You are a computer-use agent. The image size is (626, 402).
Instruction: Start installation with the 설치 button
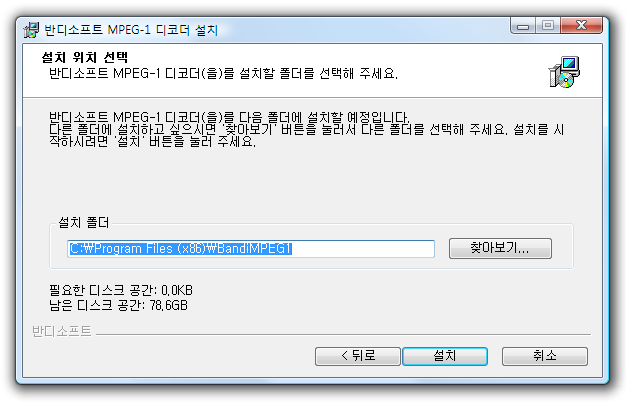click(445, 356)
